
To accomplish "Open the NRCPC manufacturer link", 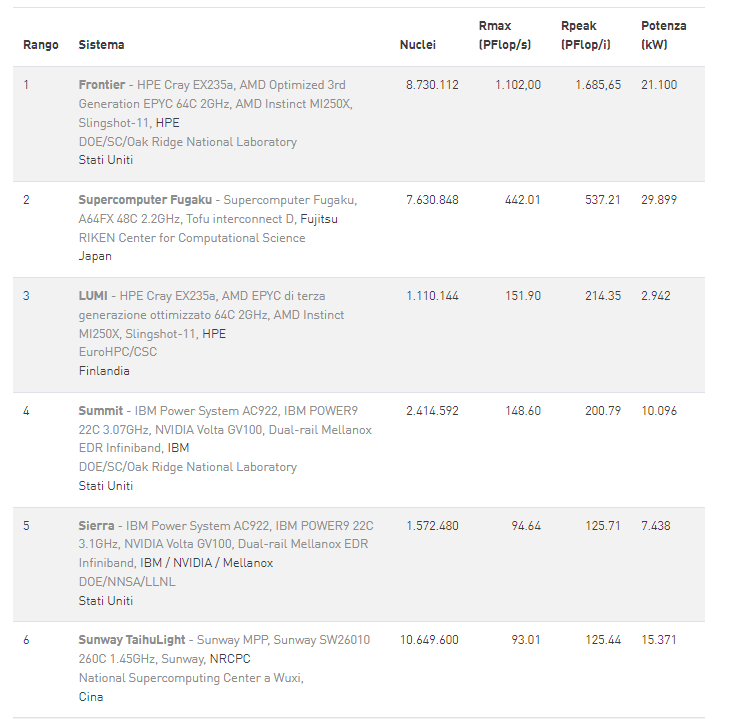I will [x=229, y=659].
